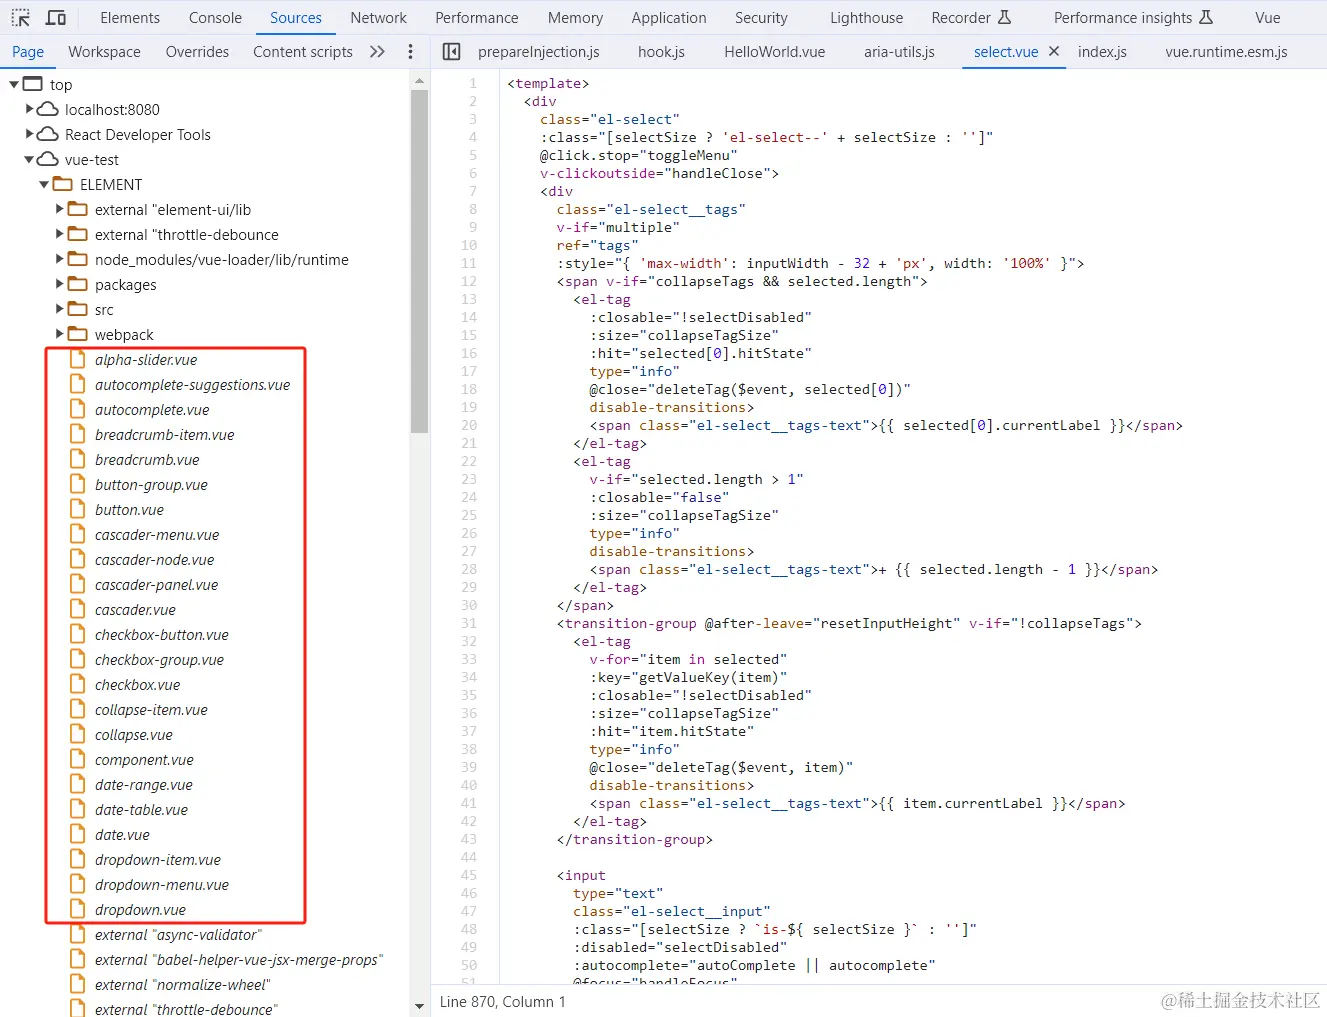The width and height of the screenshot is (1327, 1017).
Task: Click the webpack folder icon
Action: [x=78, y=334]
